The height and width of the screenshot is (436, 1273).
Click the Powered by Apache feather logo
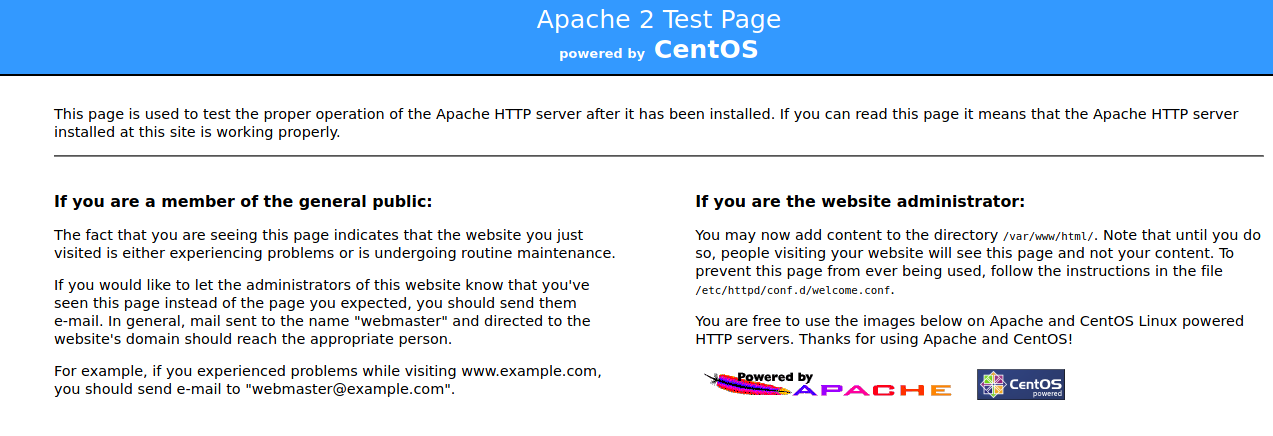828,384
